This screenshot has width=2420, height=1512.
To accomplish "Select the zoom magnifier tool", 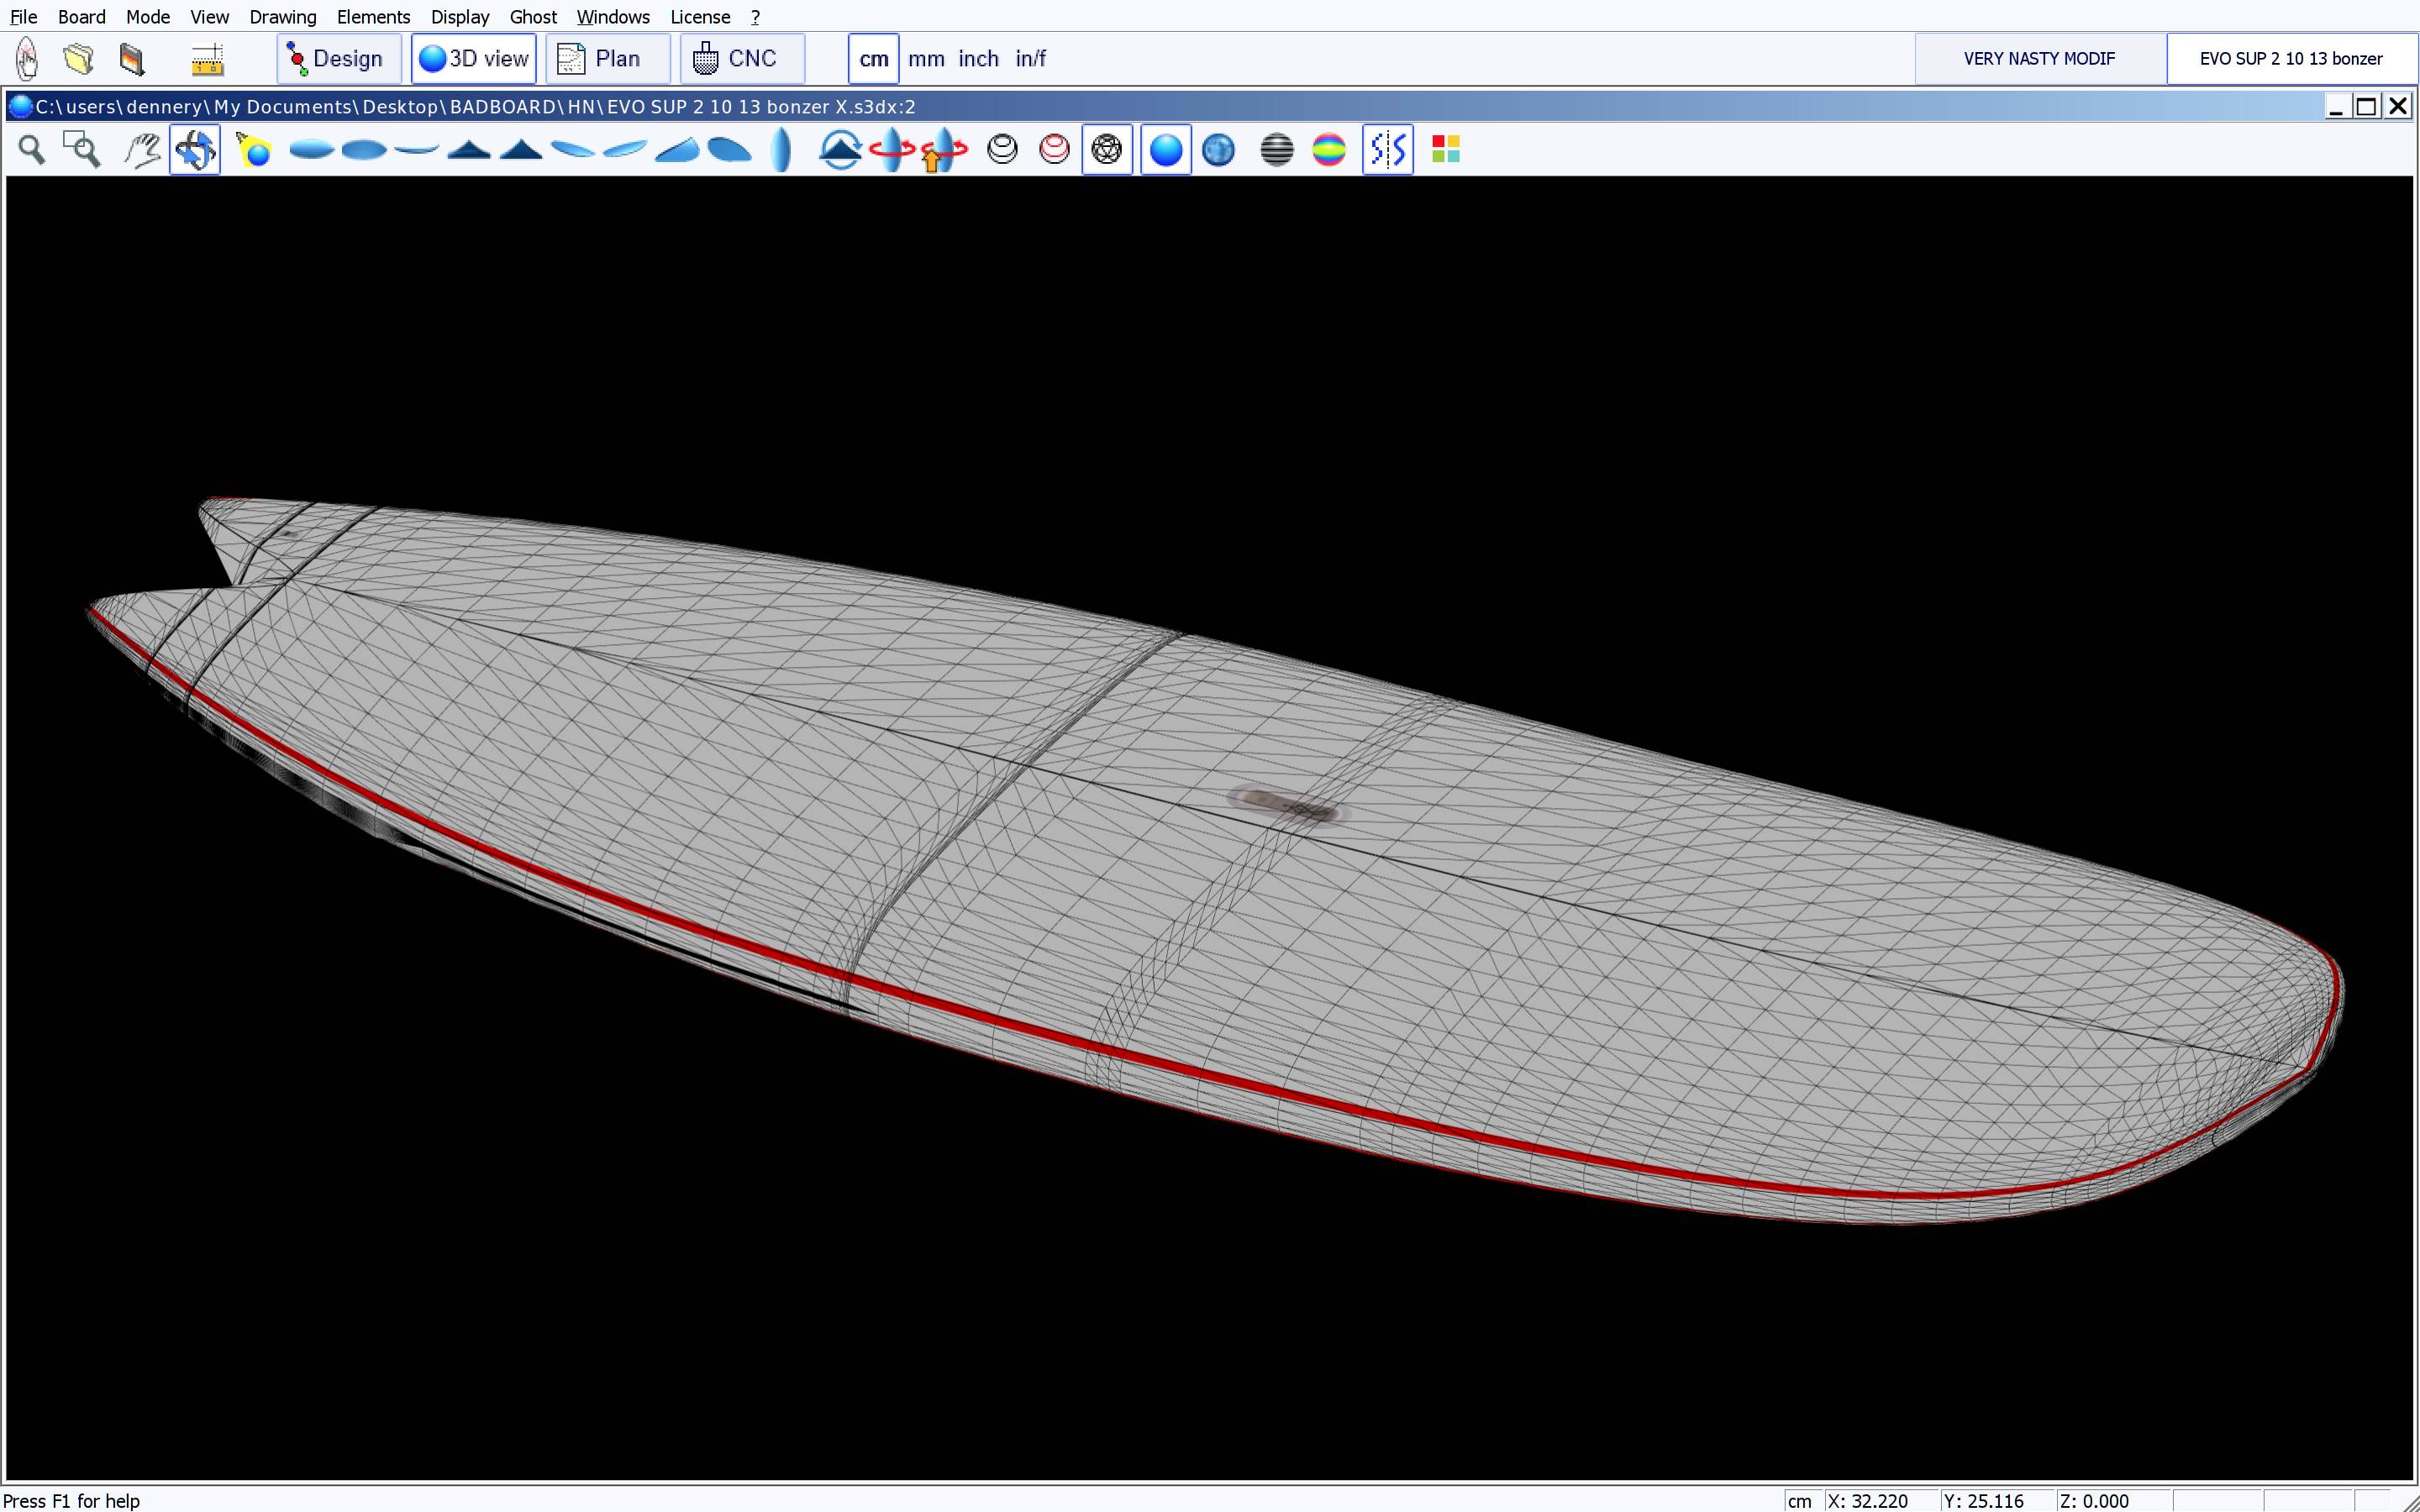I will click(32, 150).
